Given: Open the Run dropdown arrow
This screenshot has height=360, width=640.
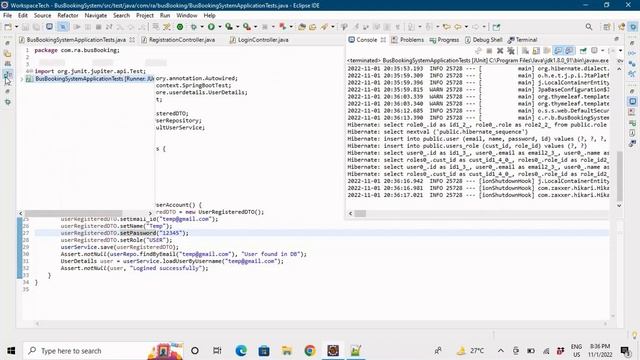Looking at the screenshot, I should point(220,27).
